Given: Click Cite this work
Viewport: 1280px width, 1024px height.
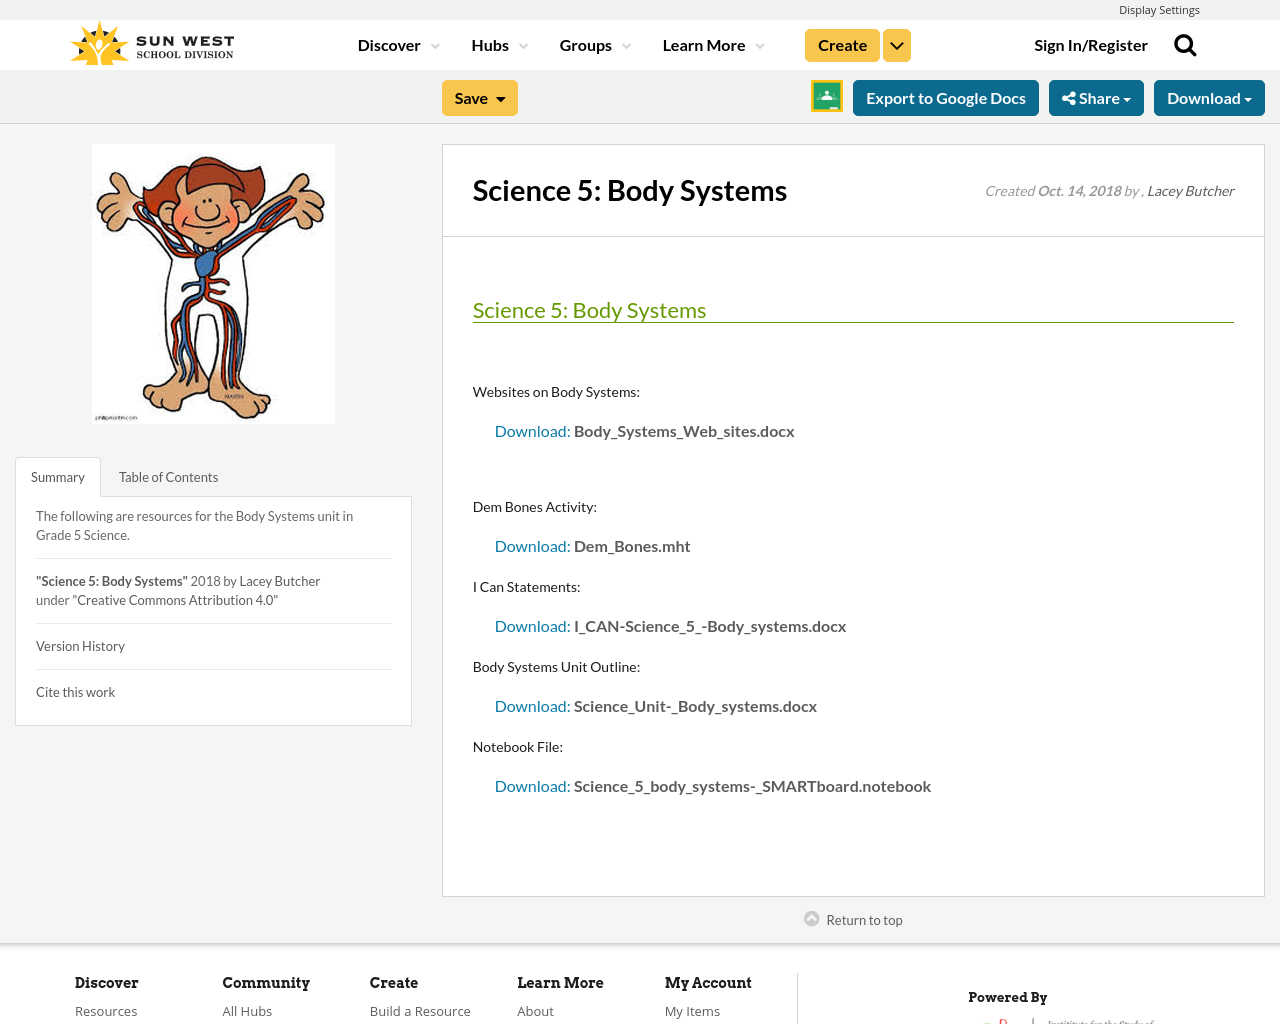Looking at the screenshot, I should click(x=75, y=692).
